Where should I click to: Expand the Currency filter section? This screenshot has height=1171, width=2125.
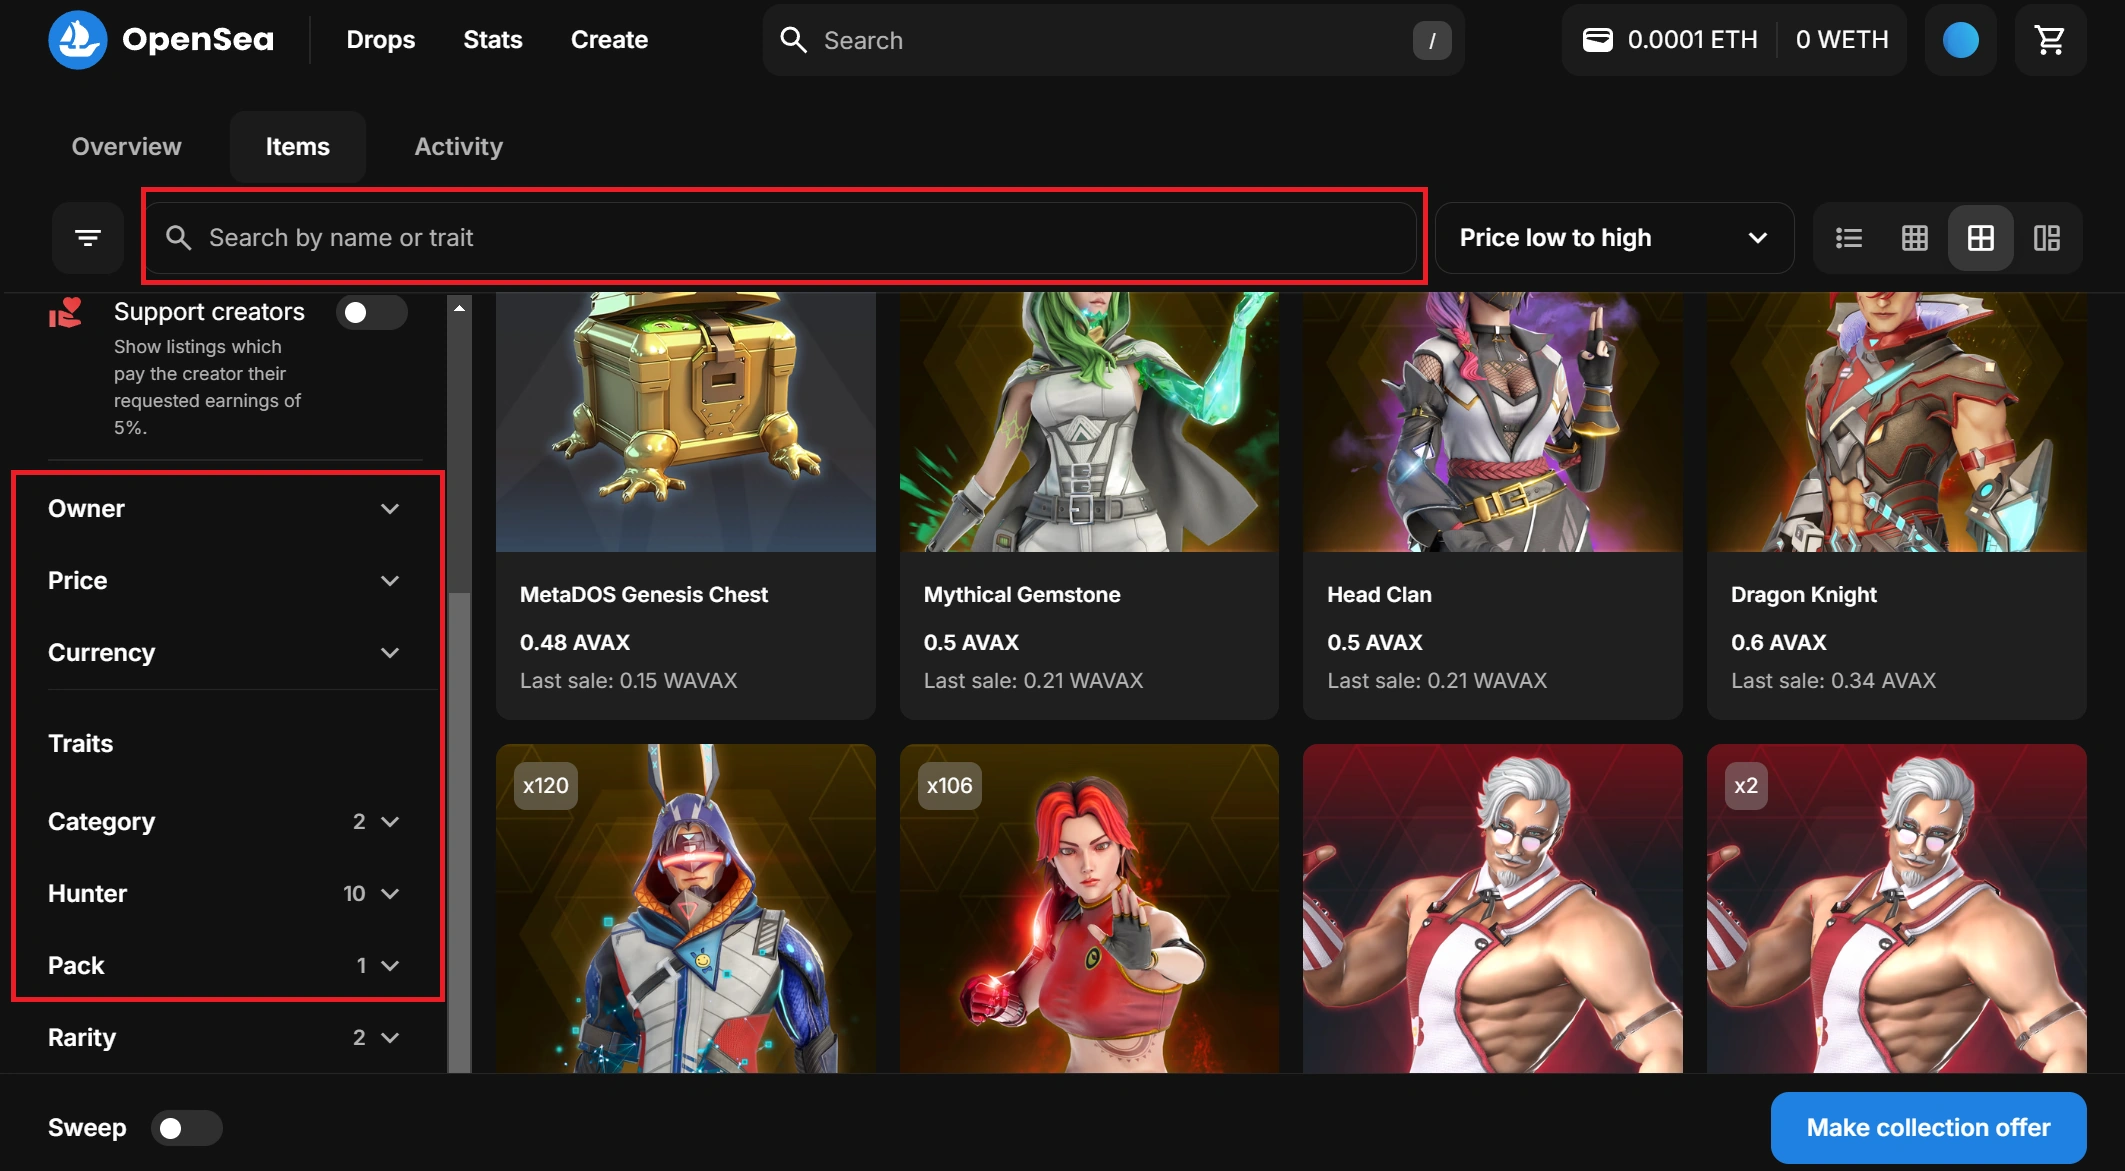tap(224, 653)
